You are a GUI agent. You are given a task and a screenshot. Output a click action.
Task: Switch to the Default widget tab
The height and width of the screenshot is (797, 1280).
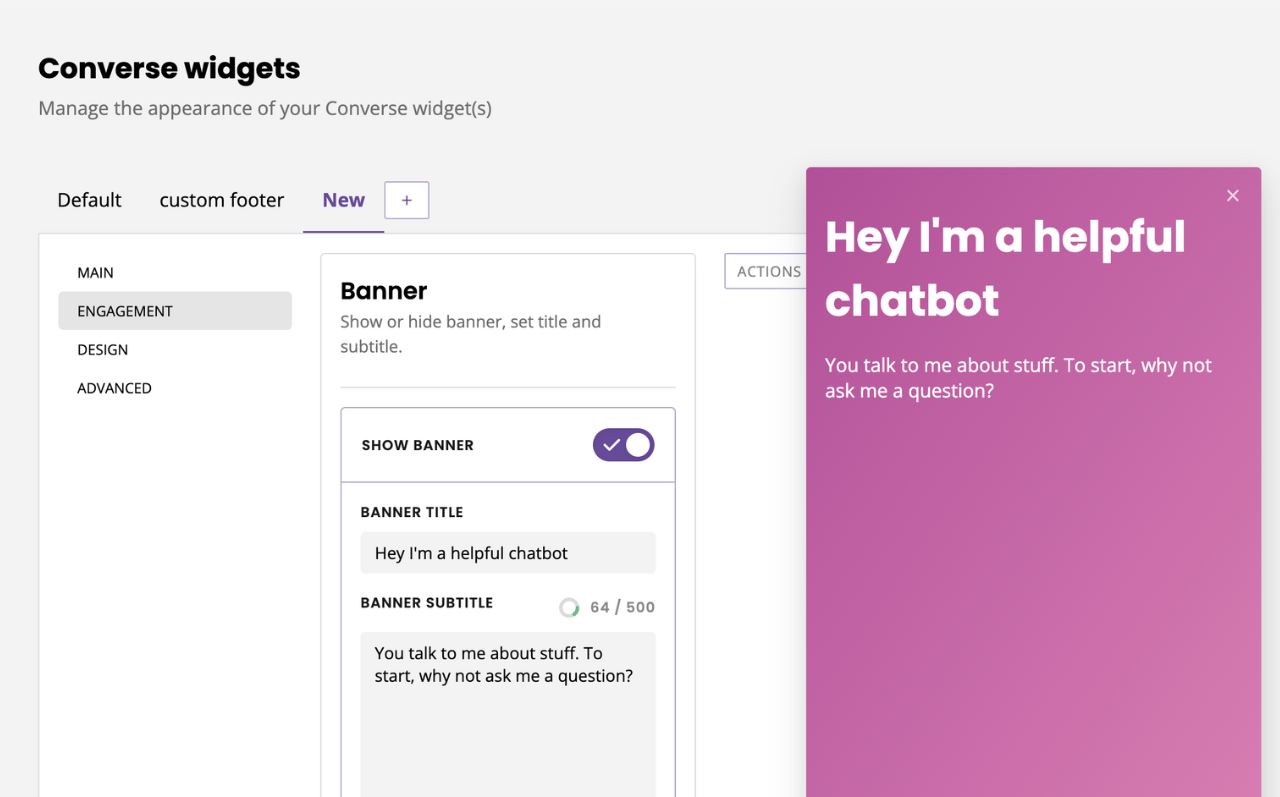click(x=89, y=200)
